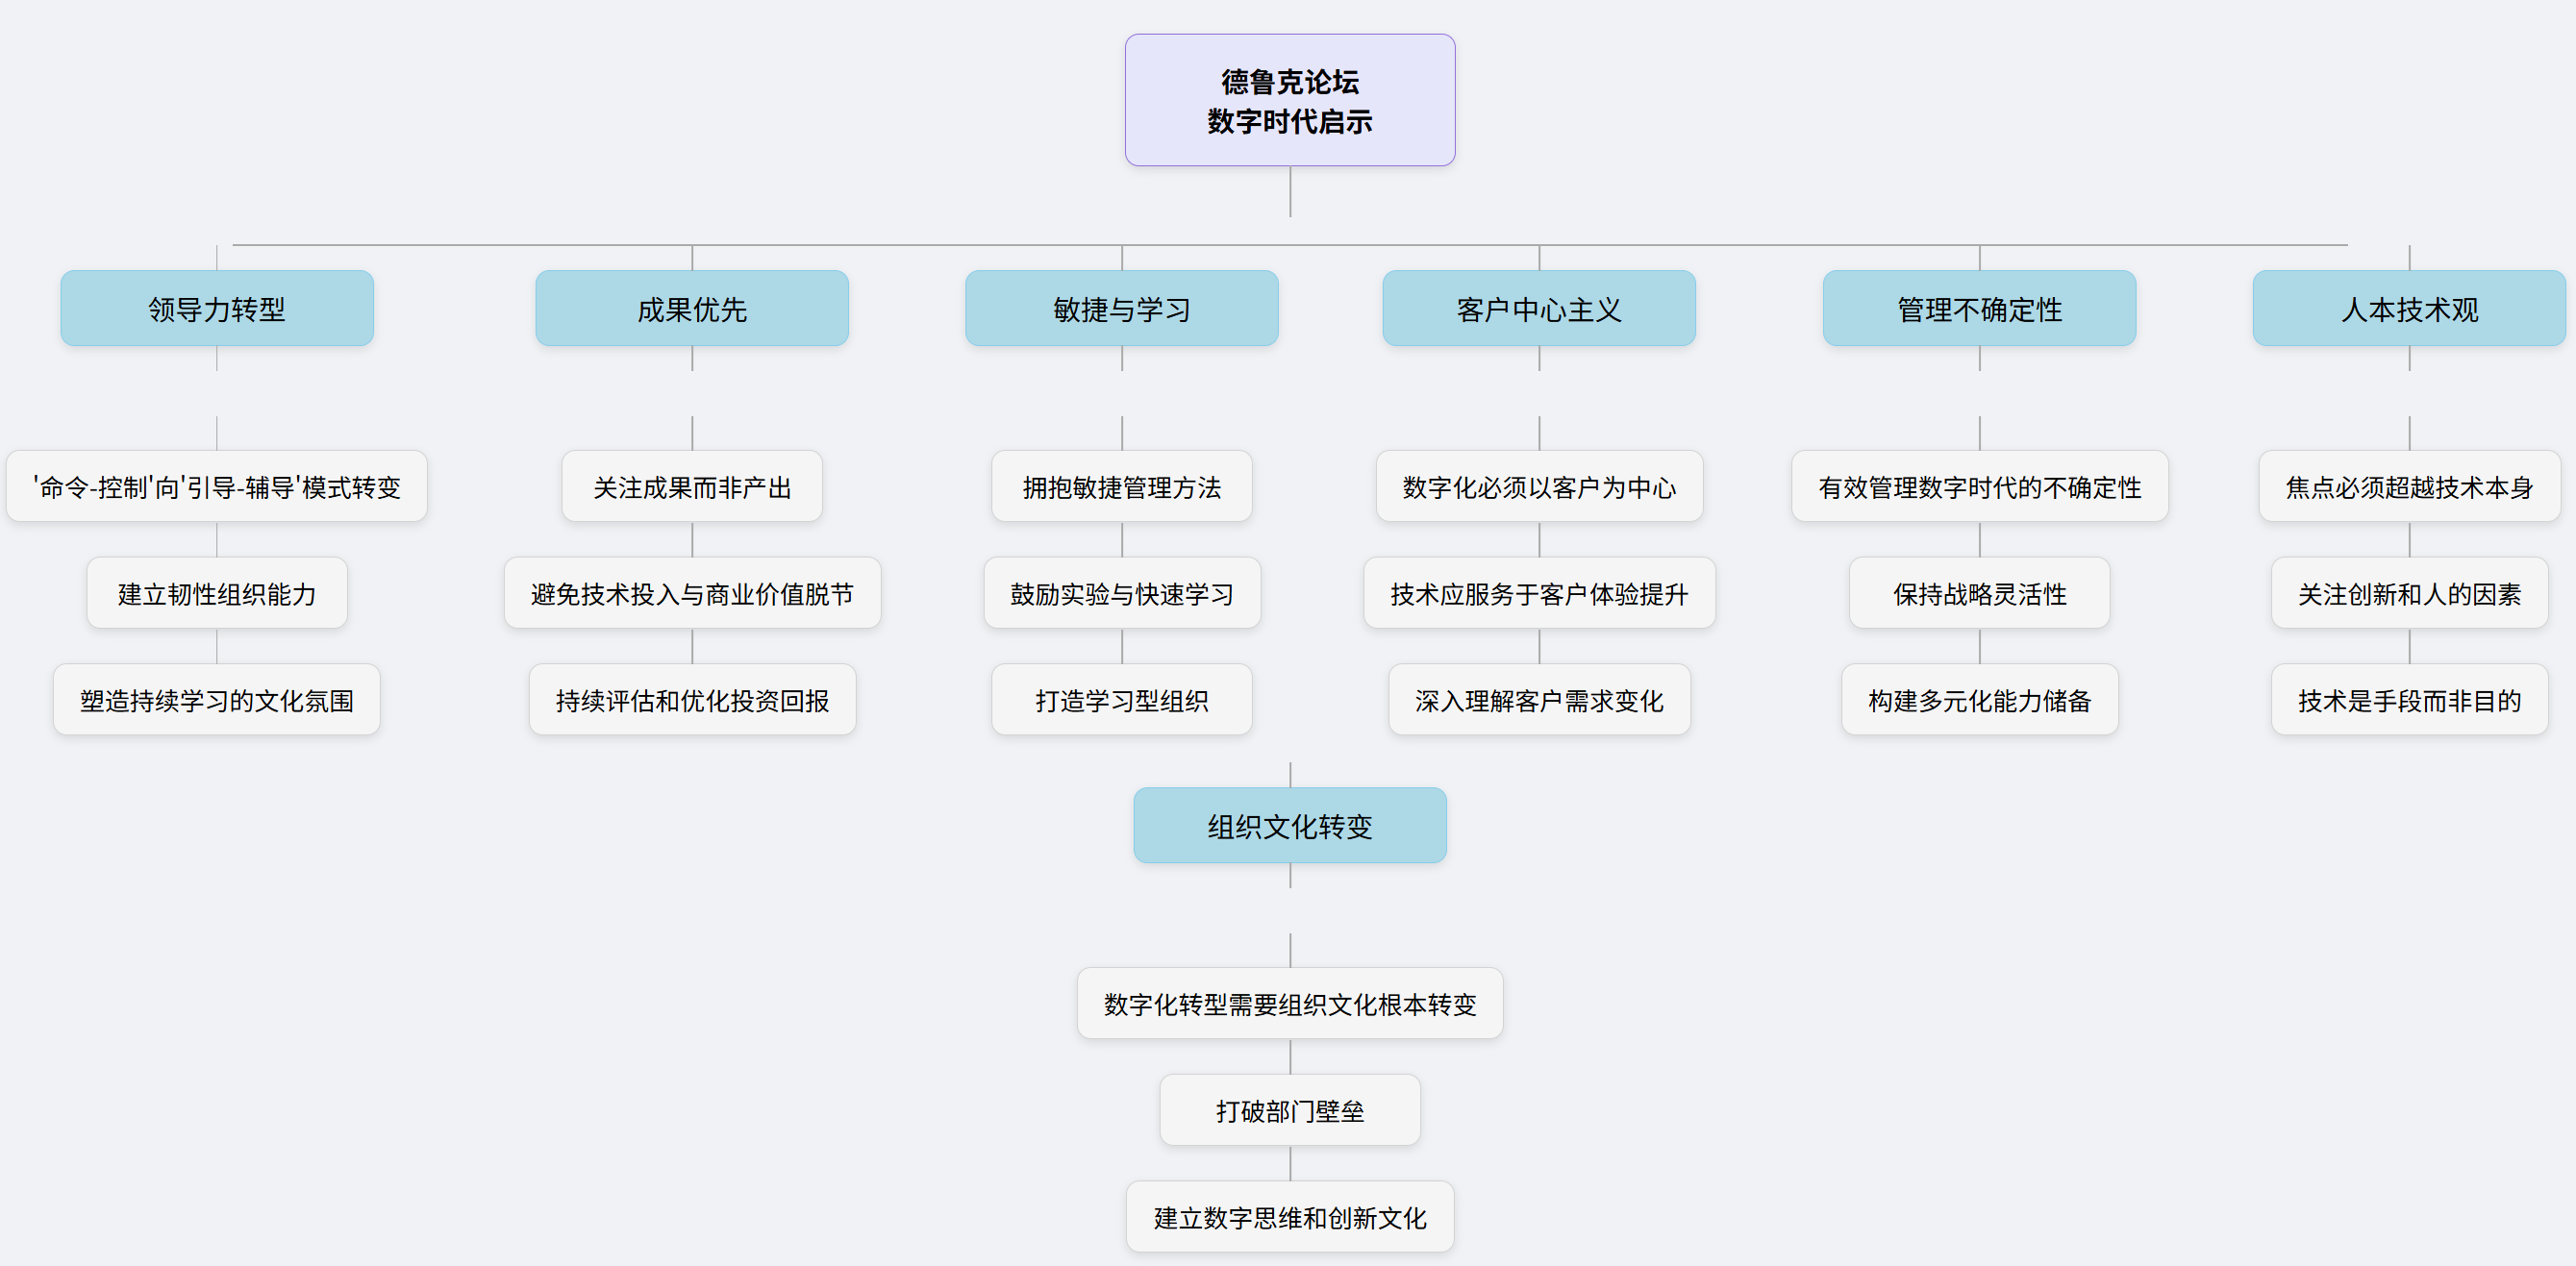This screenshot has width=2576, height=1266.
Task: Click the 建立数字思维和创新文化 node
Action: [x=1289, y=1217]
